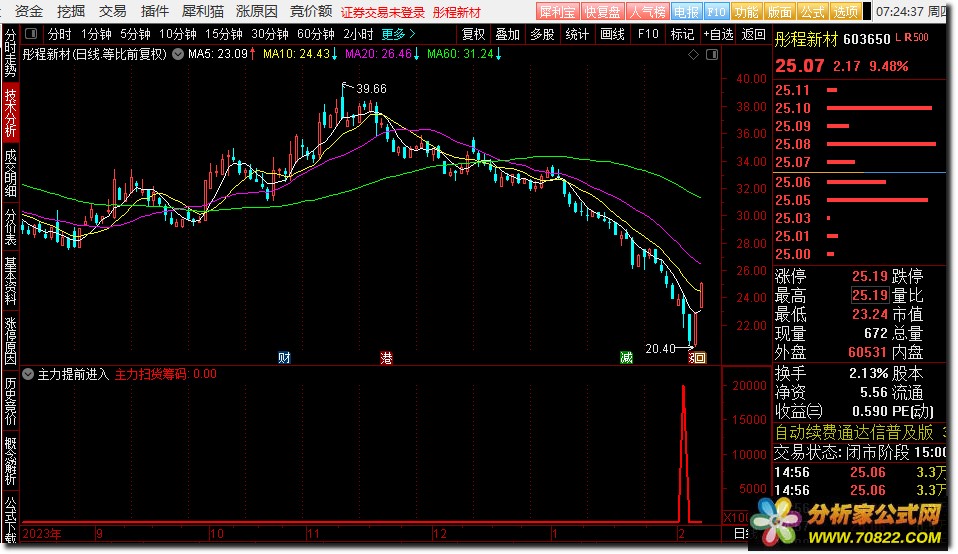Click the 多股 toolbar item
958x554 pixels.
542,34
